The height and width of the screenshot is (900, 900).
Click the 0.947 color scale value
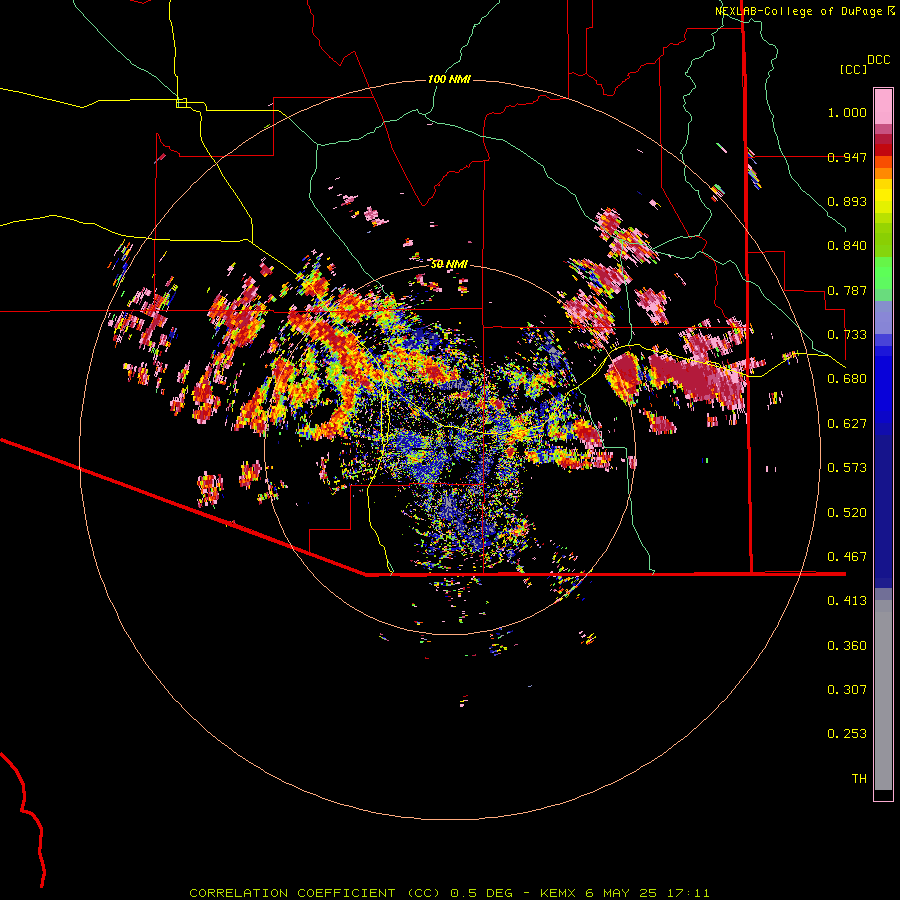(847, 157)
